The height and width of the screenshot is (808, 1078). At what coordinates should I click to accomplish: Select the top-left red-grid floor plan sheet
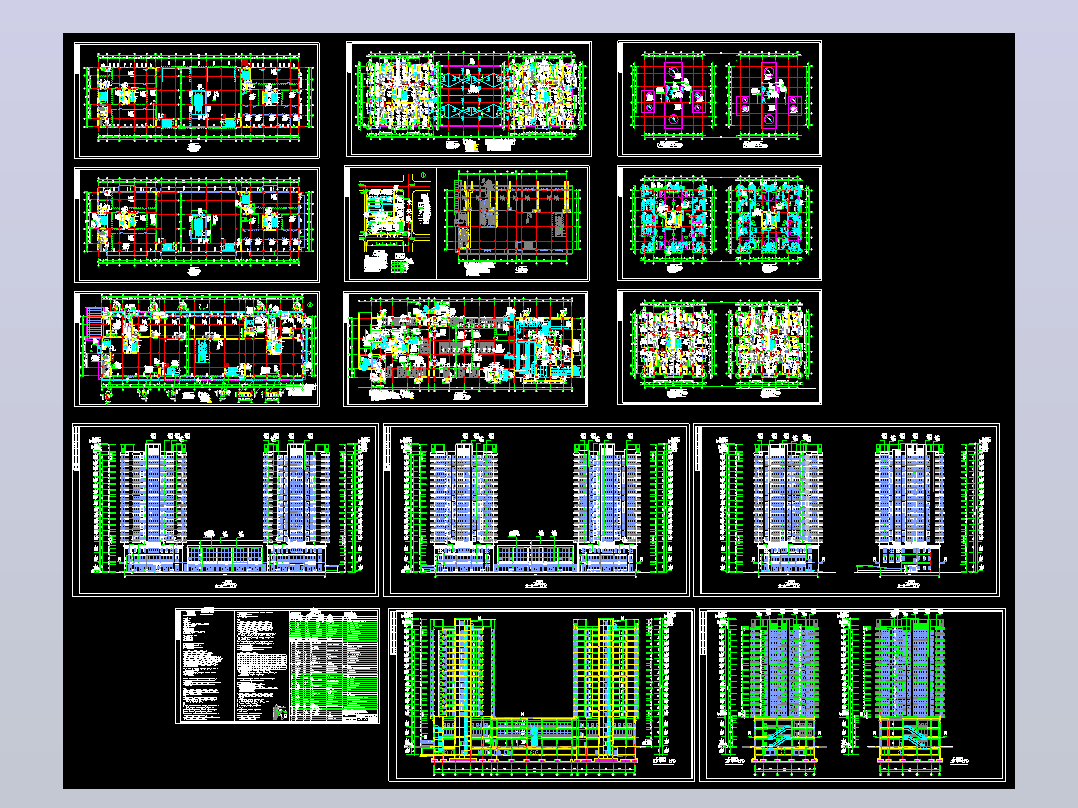(x=197, y=100)
